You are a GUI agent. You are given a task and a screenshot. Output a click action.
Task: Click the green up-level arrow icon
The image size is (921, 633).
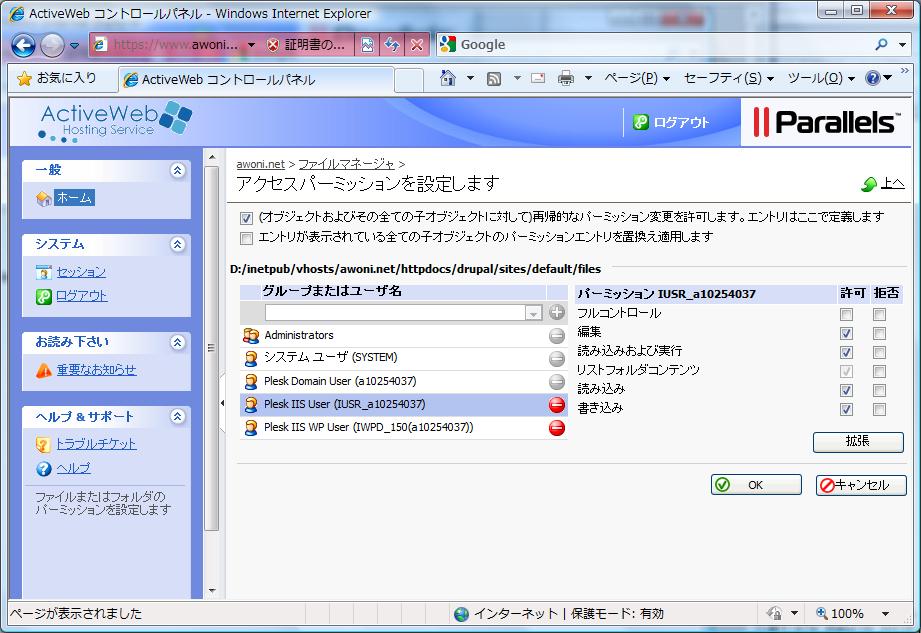869,184
